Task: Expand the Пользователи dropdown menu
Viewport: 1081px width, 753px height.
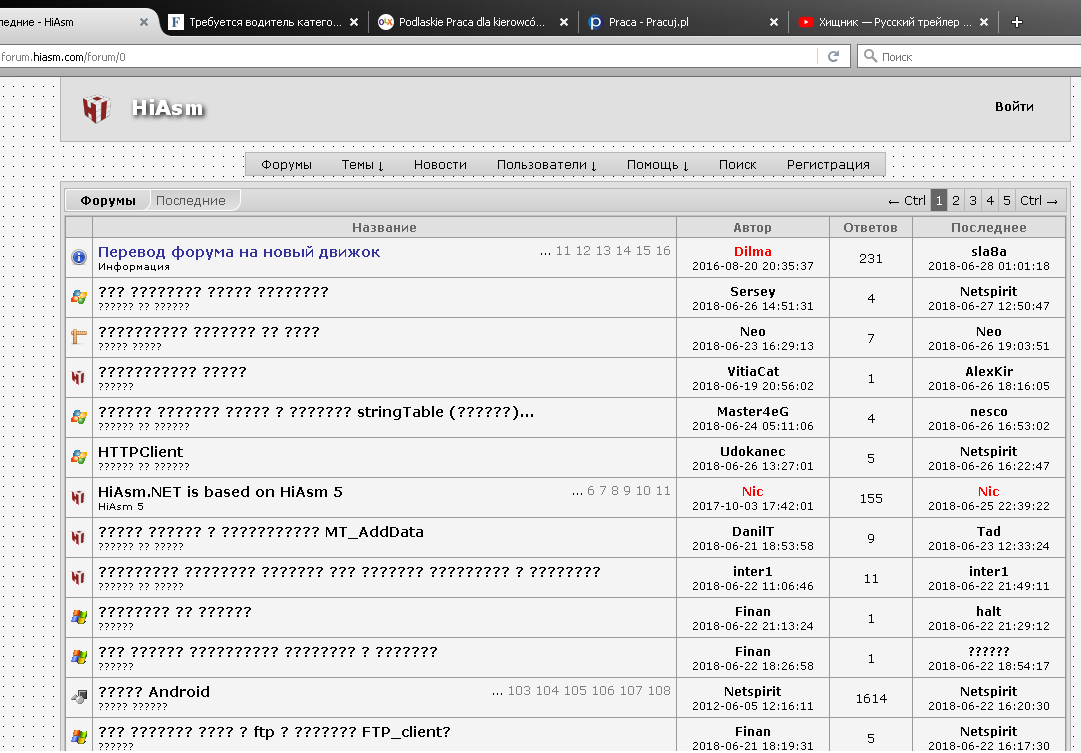Action: (546, 165)
